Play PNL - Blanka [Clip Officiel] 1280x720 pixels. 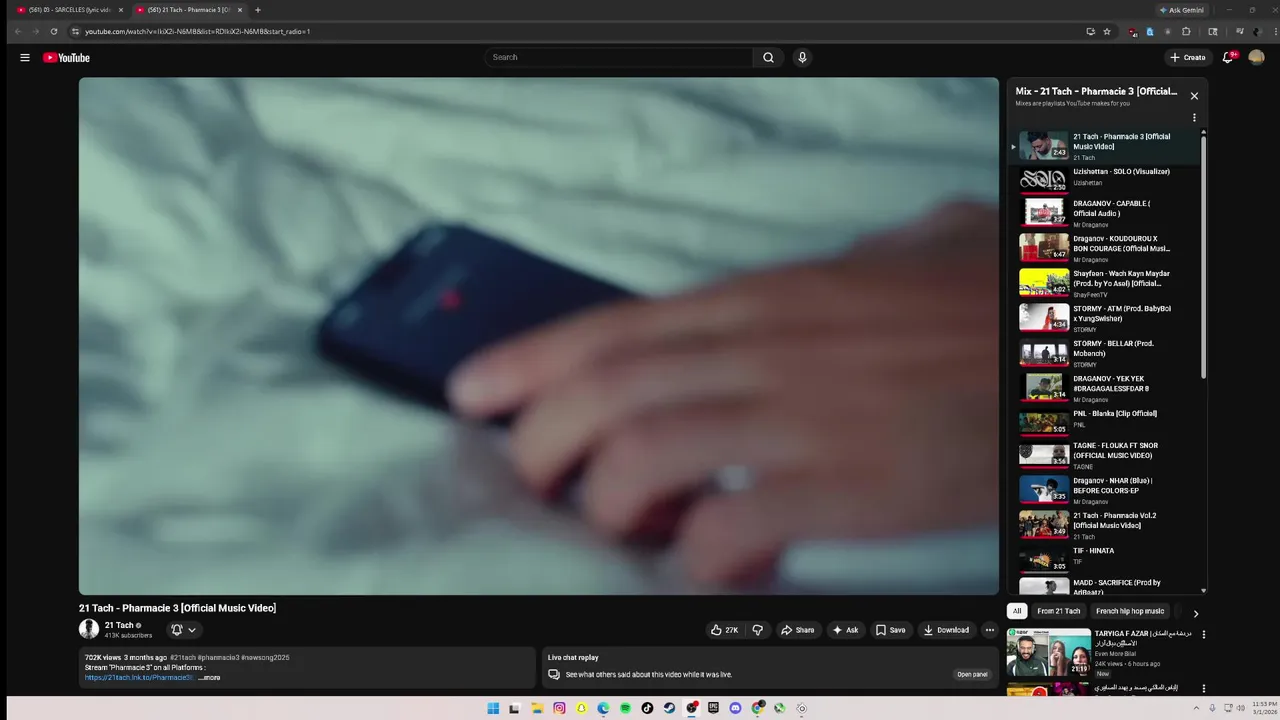tap(1105, 423)
